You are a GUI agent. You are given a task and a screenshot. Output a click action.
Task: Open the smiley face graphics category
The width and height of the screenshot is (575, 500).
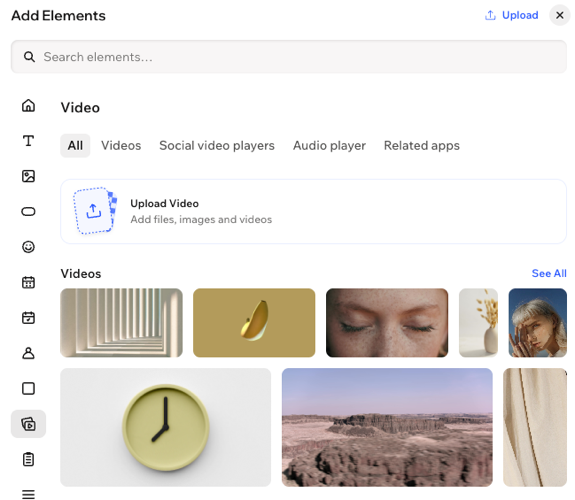click(x=28, y=247)
